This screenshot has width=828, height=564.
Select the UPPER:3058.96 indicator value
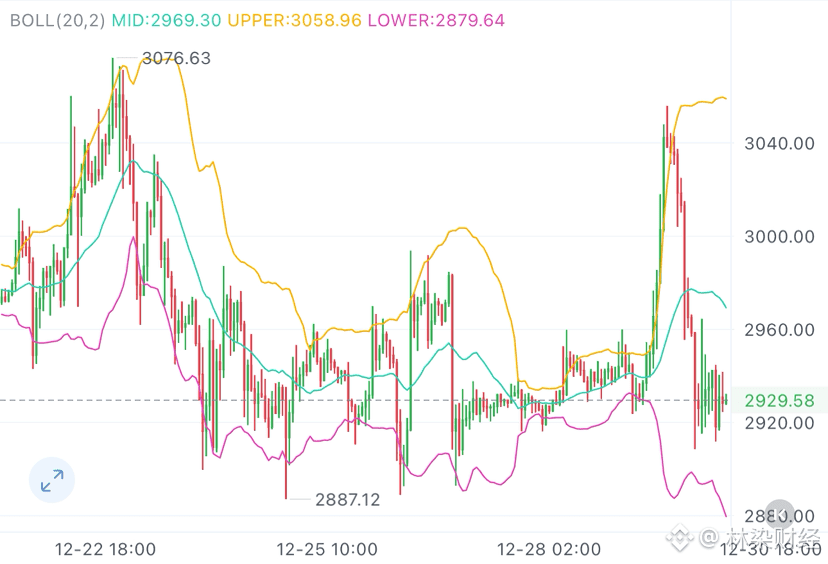point(295,19)
